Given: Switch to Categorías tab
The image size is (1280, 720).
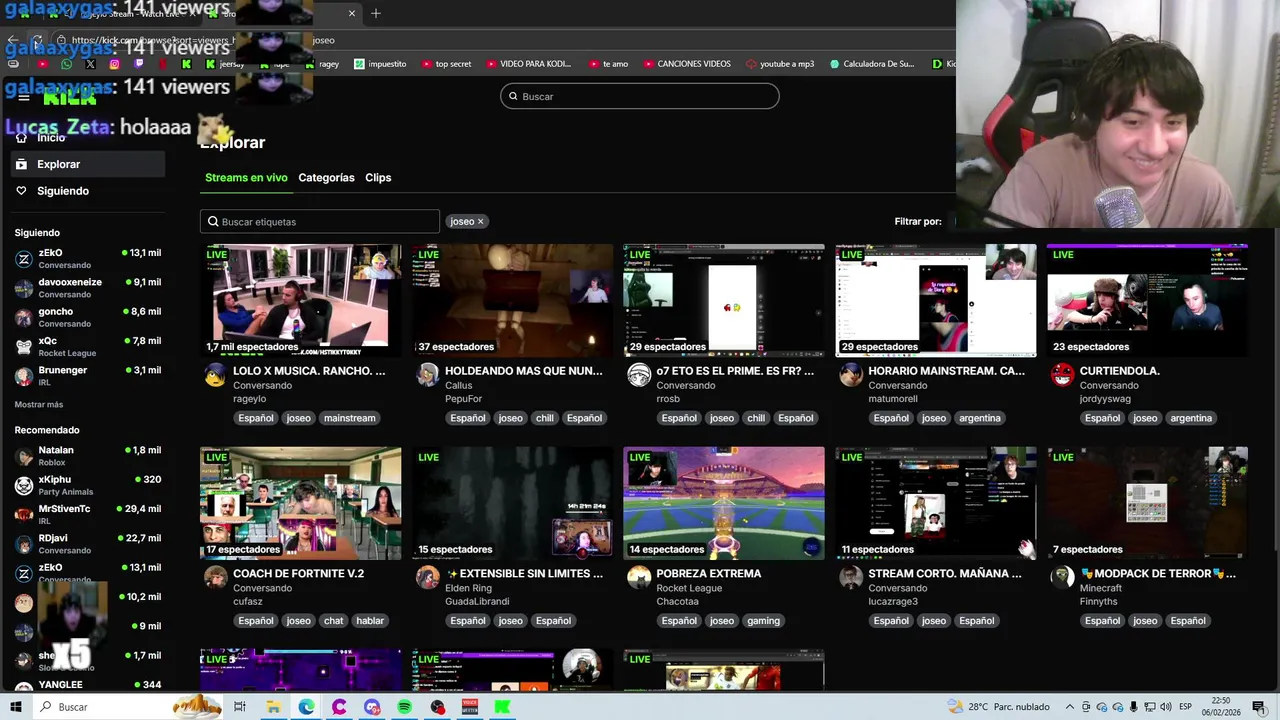Looking at the screenshot, I should coord(326,178).
